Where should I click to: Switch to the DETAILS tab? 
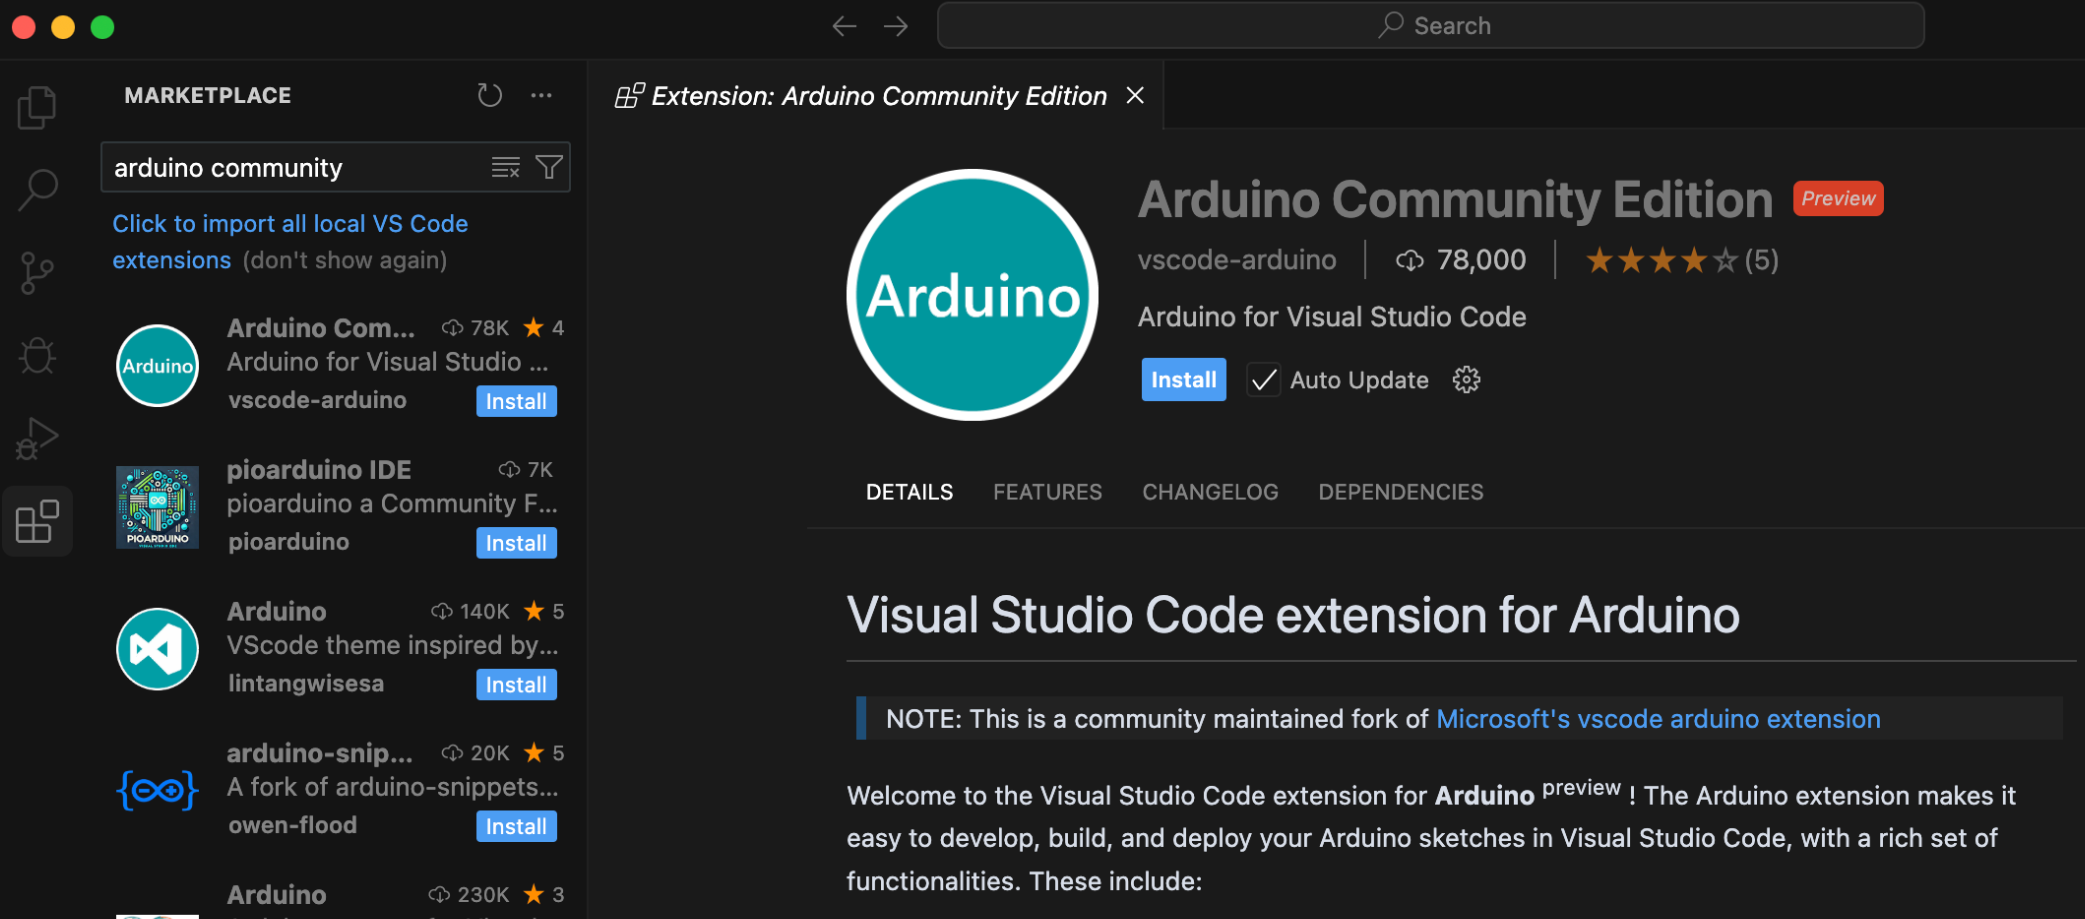909,492
